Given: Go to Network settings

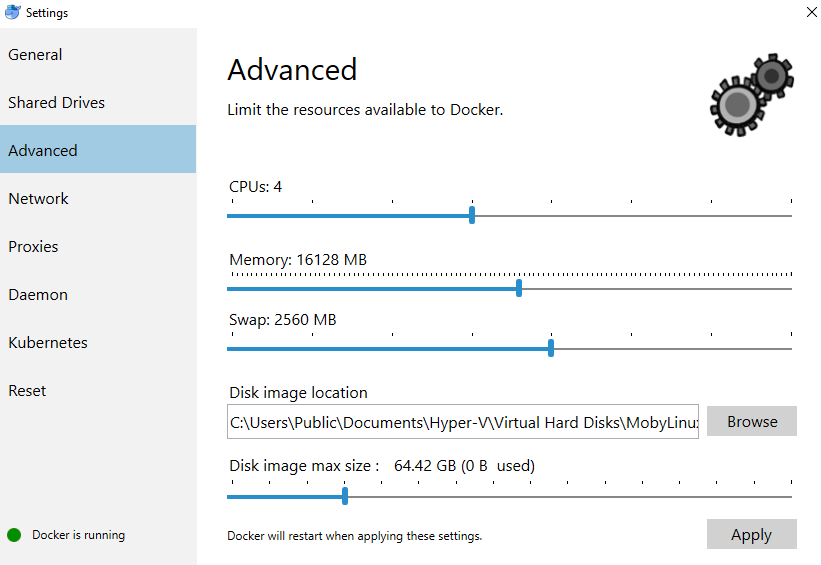Looking at the screenshot, I should click(39, 199).
